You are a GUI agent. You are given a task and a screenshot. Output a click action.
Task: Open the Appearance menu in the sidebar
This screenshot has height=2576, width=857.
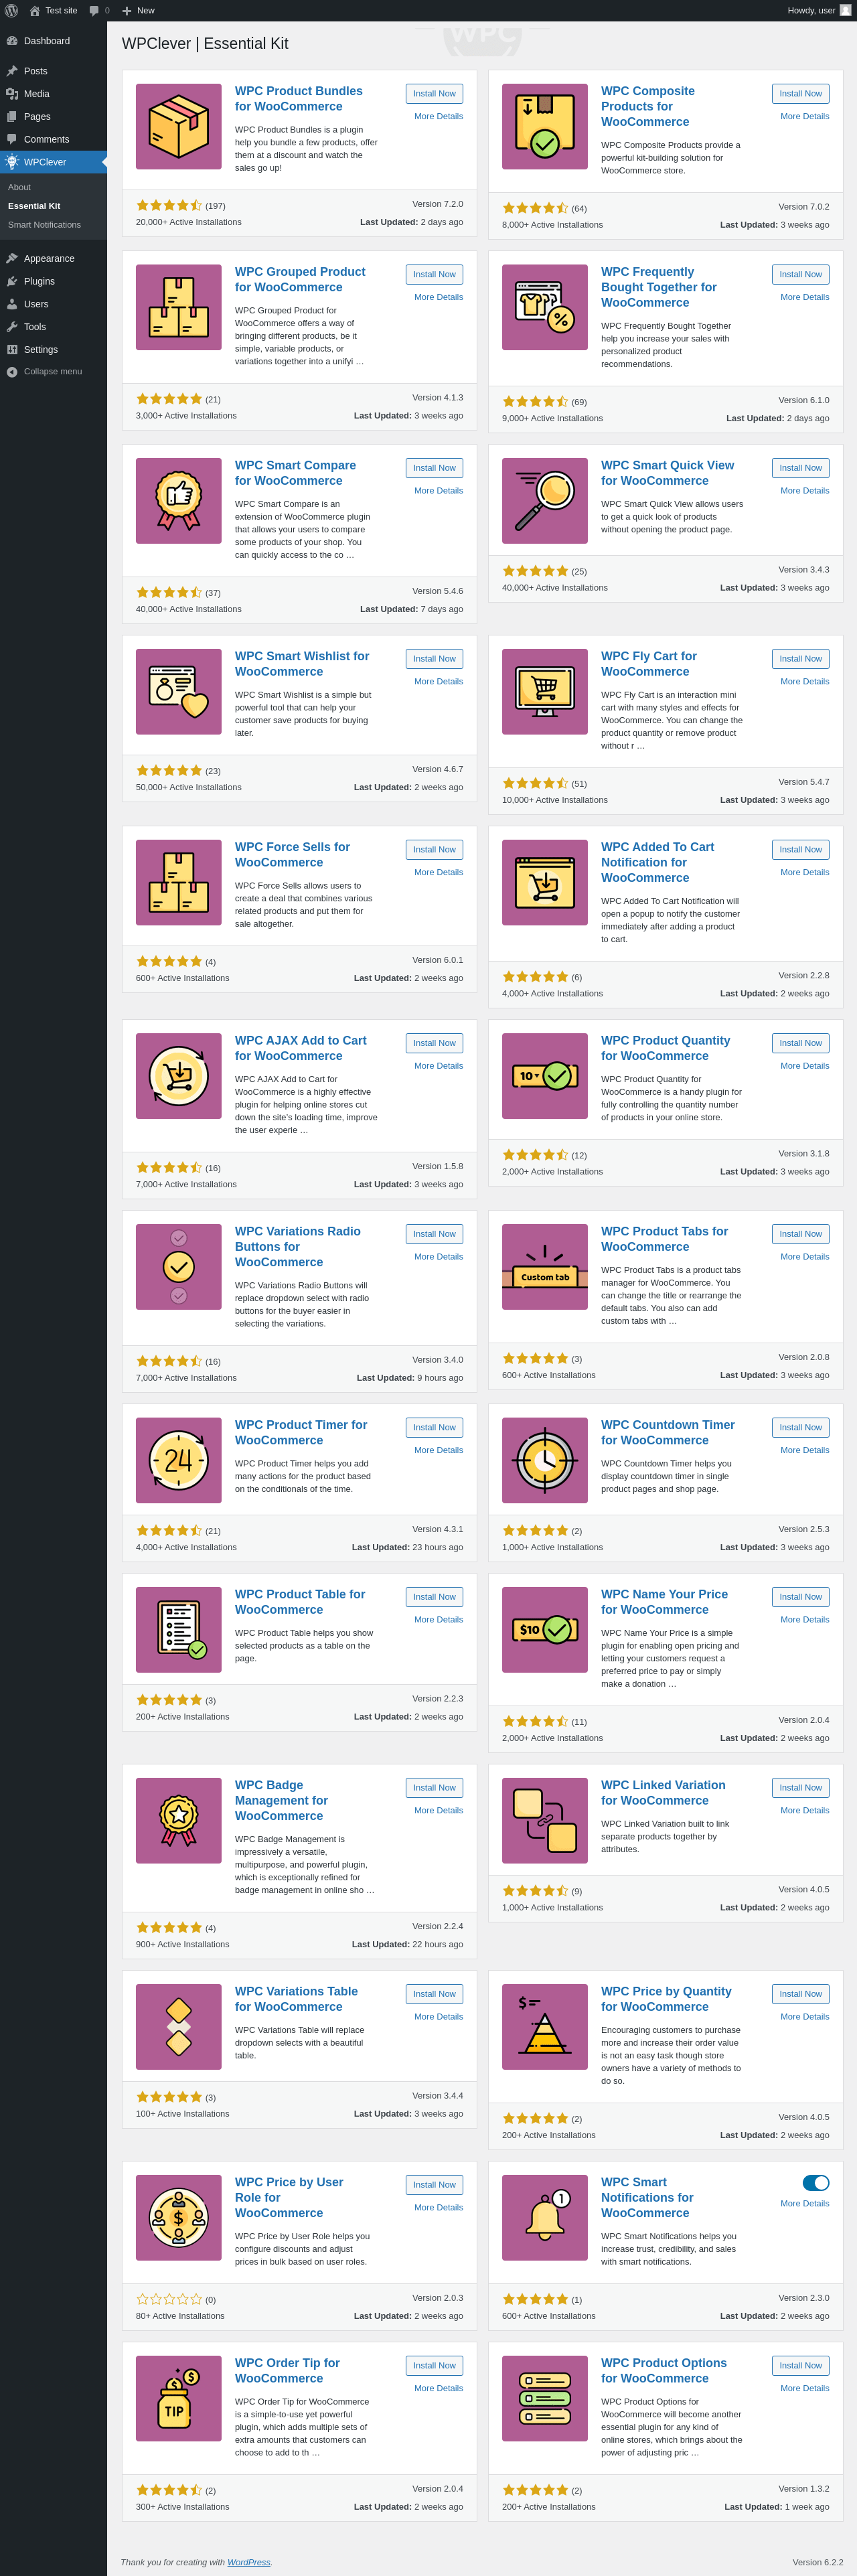click(x=49, y=259)
